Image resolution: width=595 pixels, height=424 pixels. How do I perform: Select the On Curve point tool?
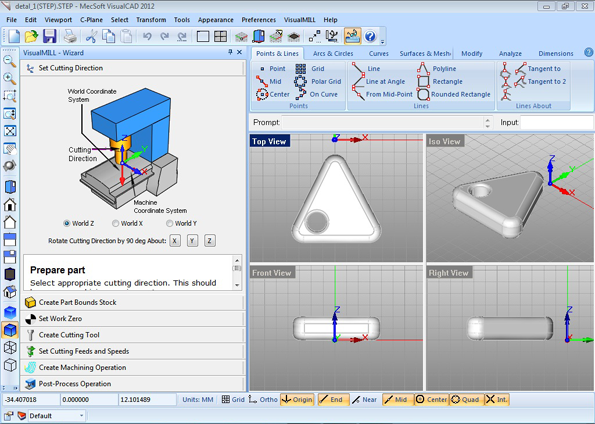[316, 94]
